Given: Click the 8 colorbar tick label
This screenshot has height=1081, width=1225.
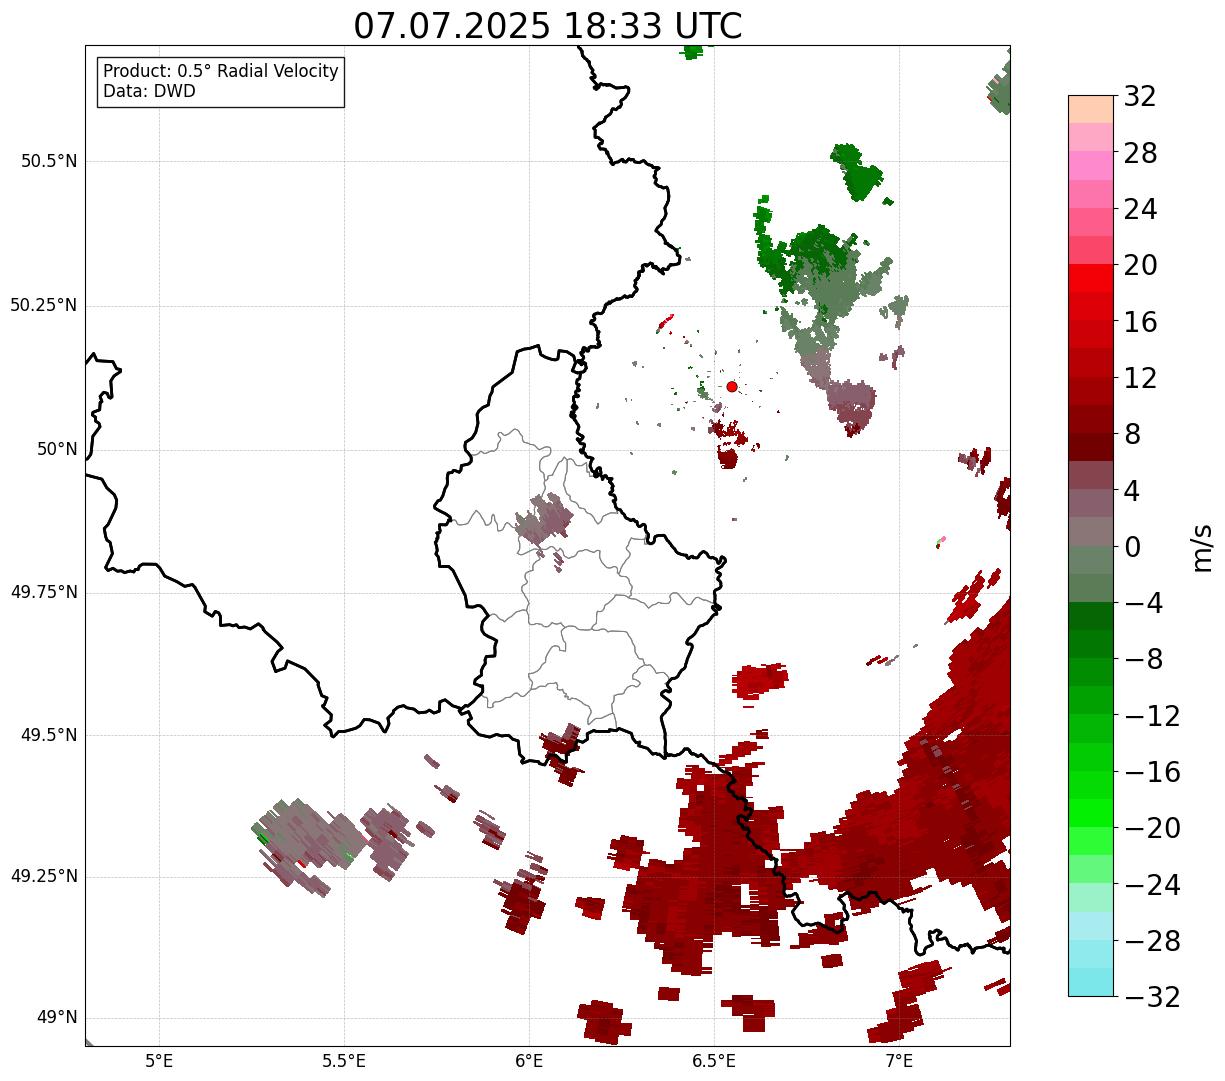Looking at the screenshot, I should [x=1132, y=435].
